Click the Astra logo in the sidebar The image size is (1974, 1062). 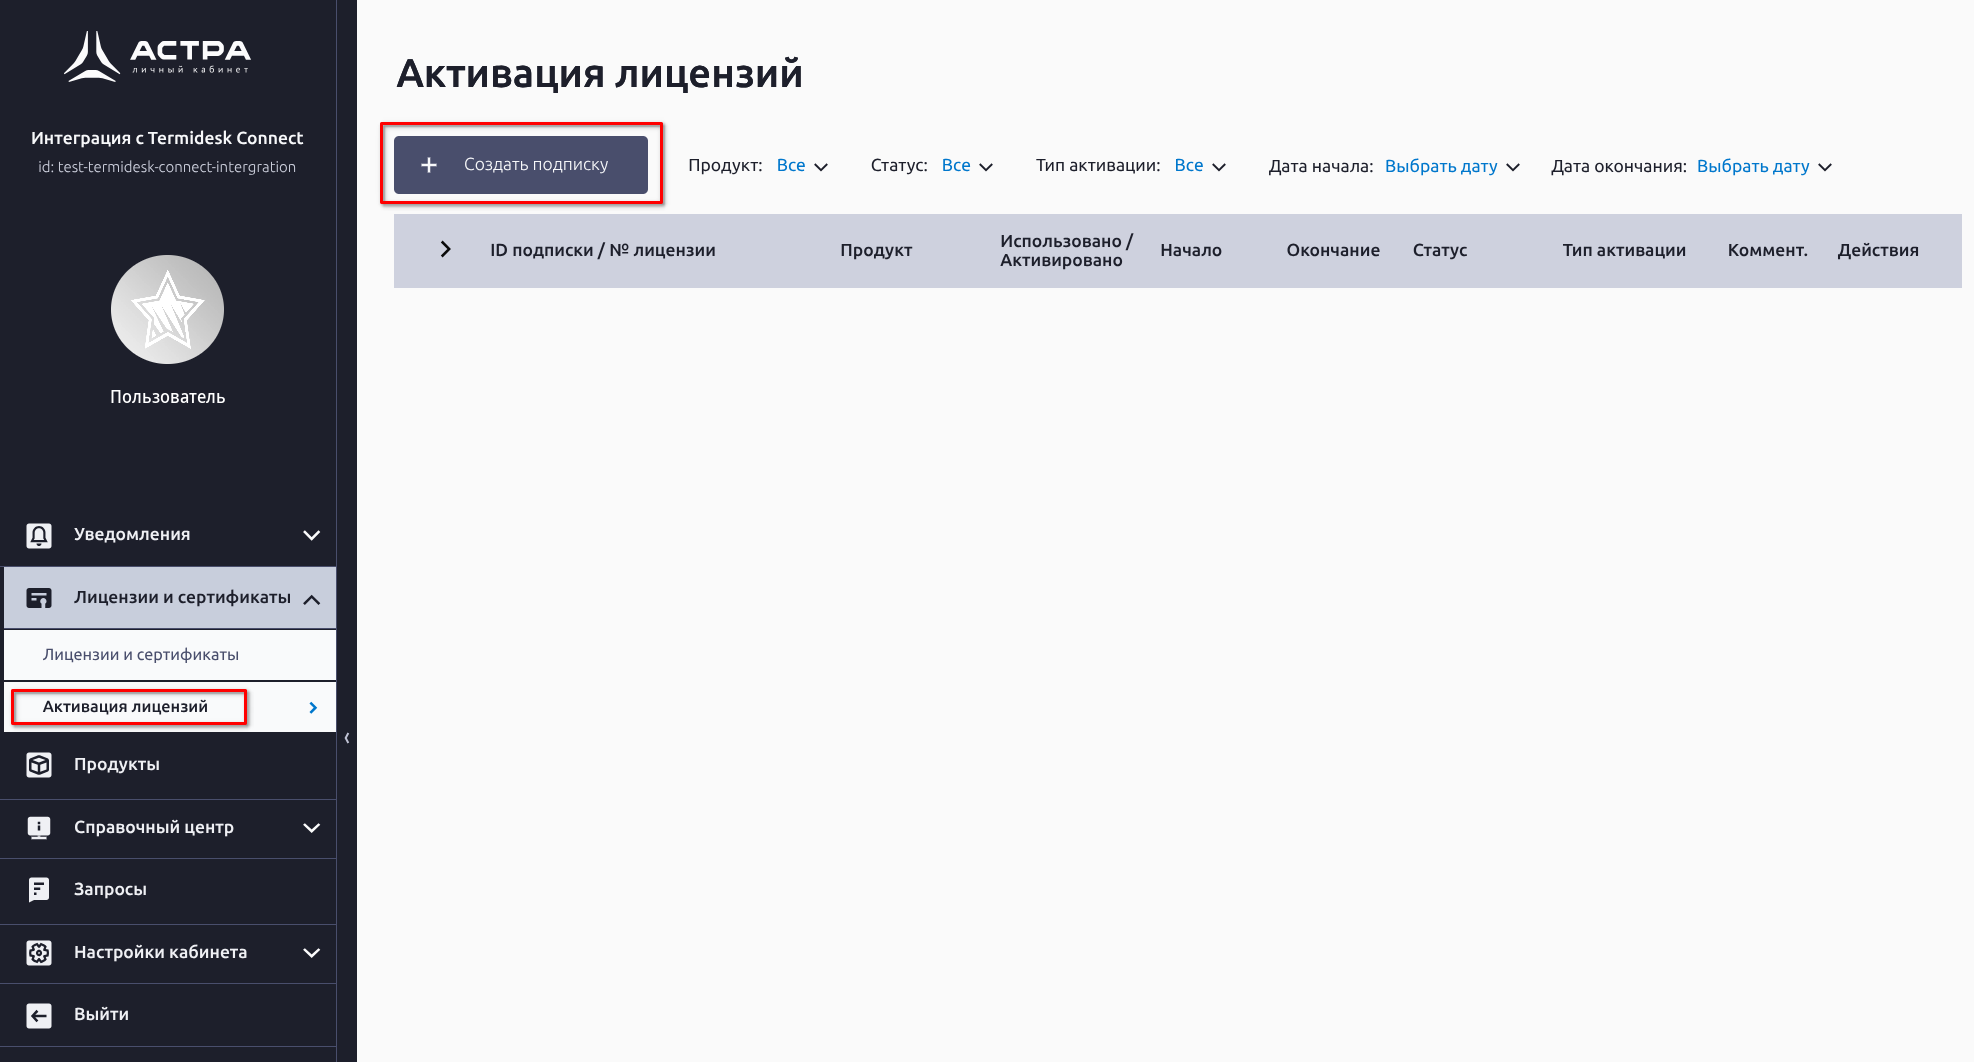(x=158, y=56)
